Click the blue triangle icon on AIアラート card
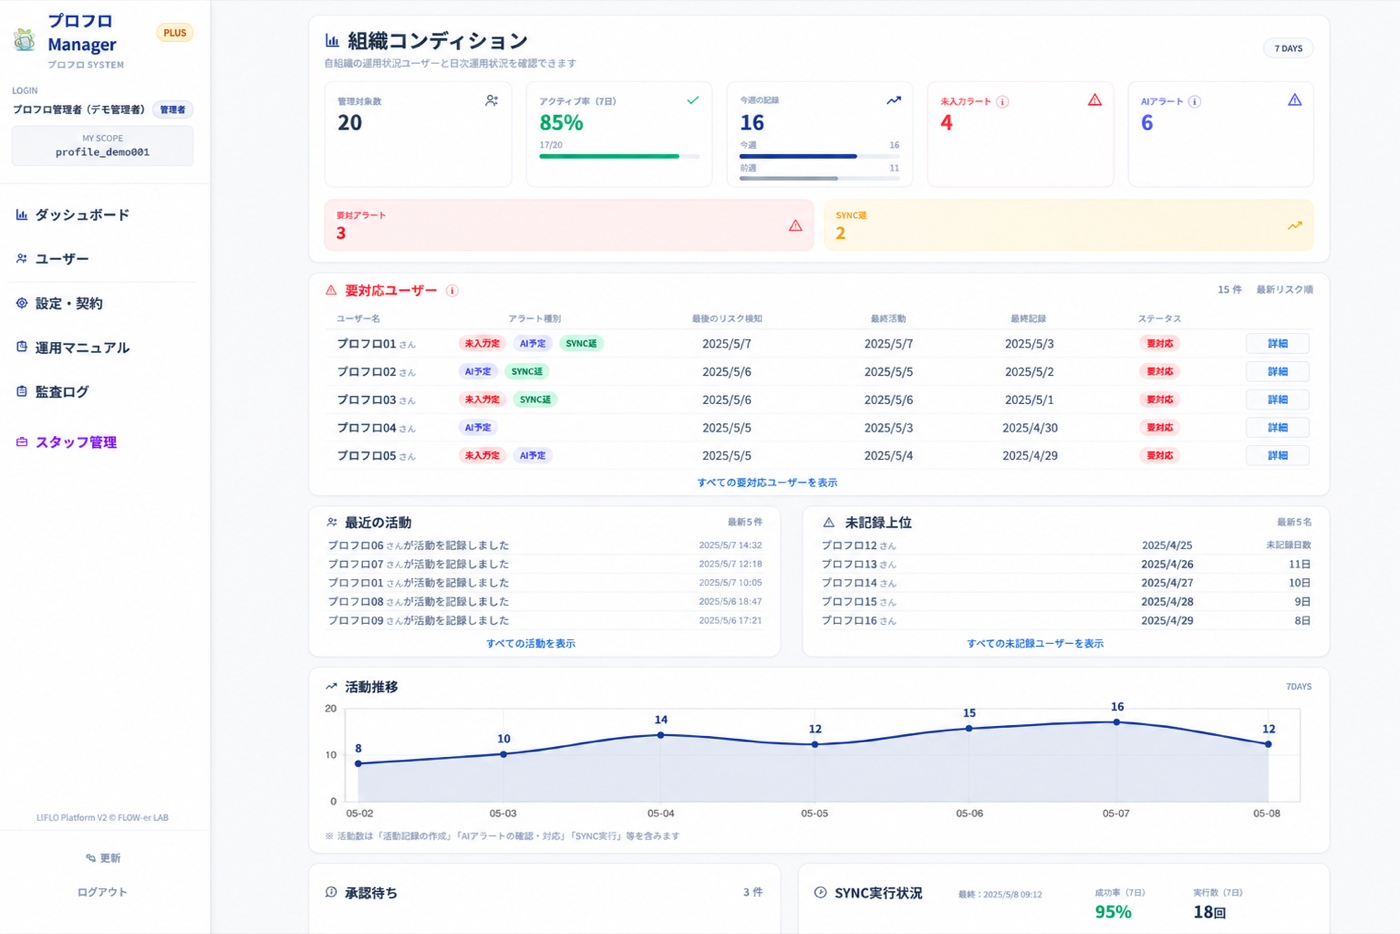The height and width of the screenshot is (934, 1400). [1294, 100]
